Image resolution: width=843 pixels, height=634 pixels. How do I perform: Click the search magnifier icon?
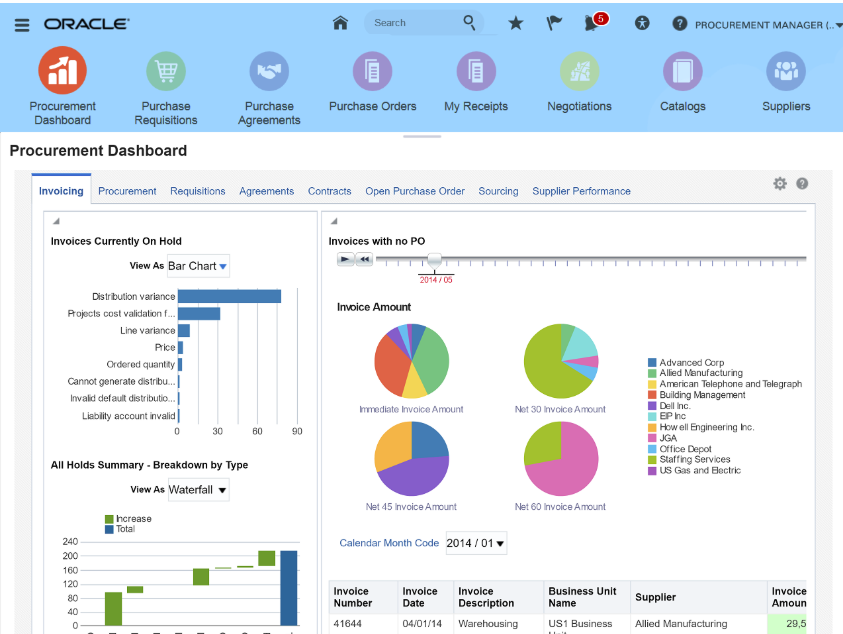tap(469, 23)
